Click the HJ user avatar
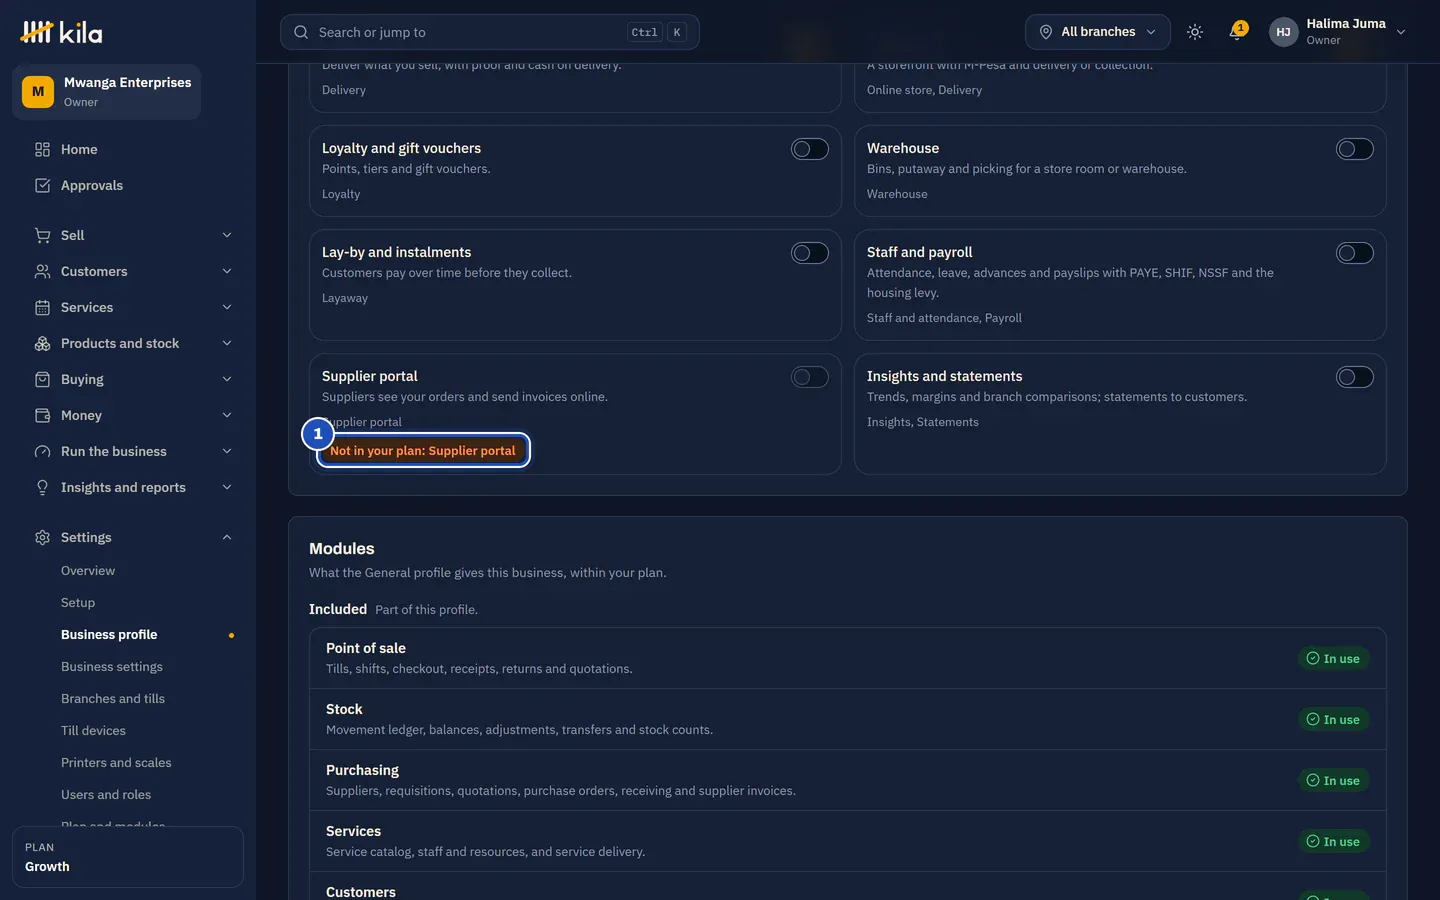Viewport: 1440px width, 900px height. coord(1283,32)
